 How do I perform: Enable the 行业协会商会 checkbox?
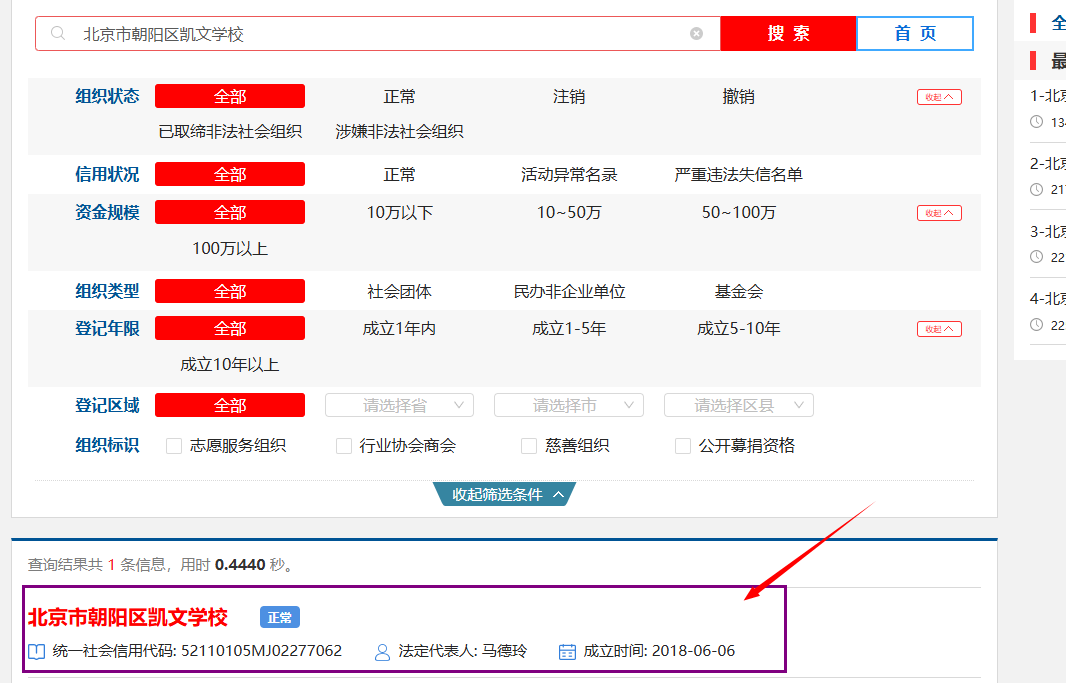344,446
